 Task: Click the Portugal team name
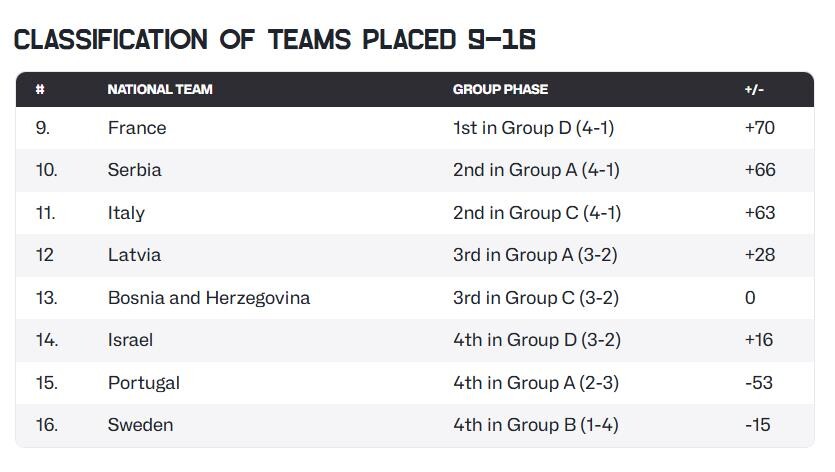[143, 383]
